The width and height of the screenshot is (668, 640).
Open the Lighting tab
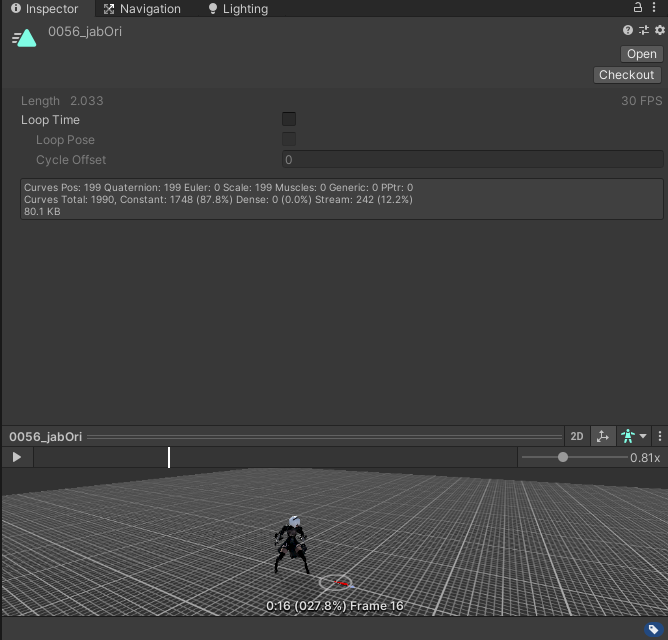tap(238, 9)
